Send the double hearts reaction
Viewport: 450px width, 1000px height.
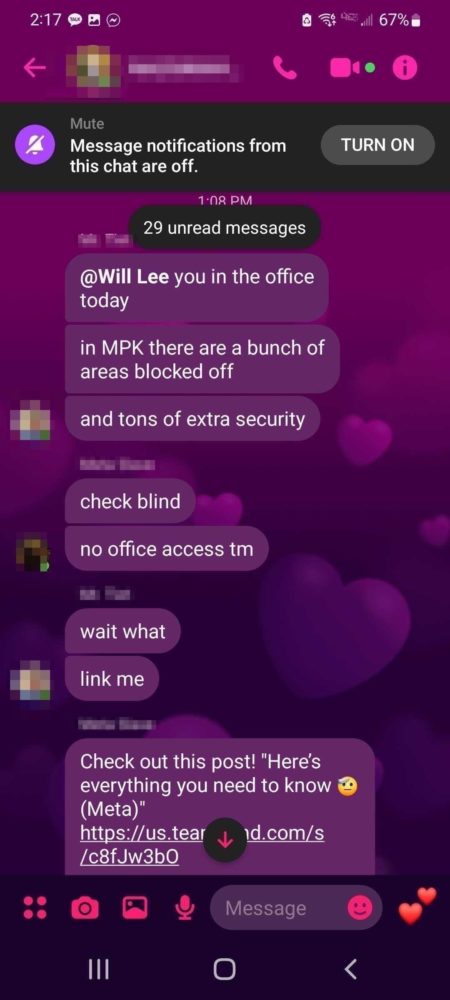pos(417,906)
